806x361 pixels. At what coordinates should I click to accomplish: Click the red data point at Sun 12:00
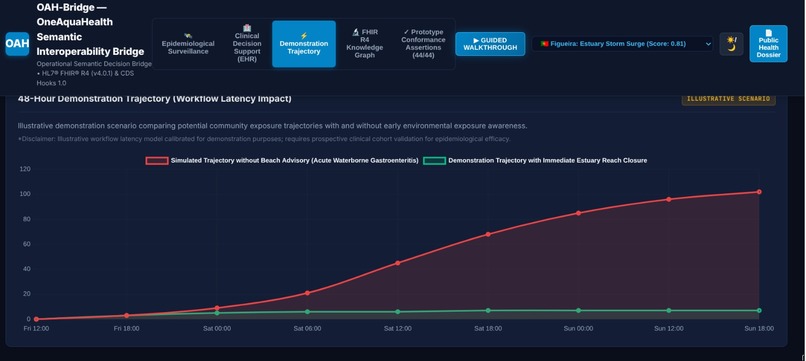click(669, 199)
